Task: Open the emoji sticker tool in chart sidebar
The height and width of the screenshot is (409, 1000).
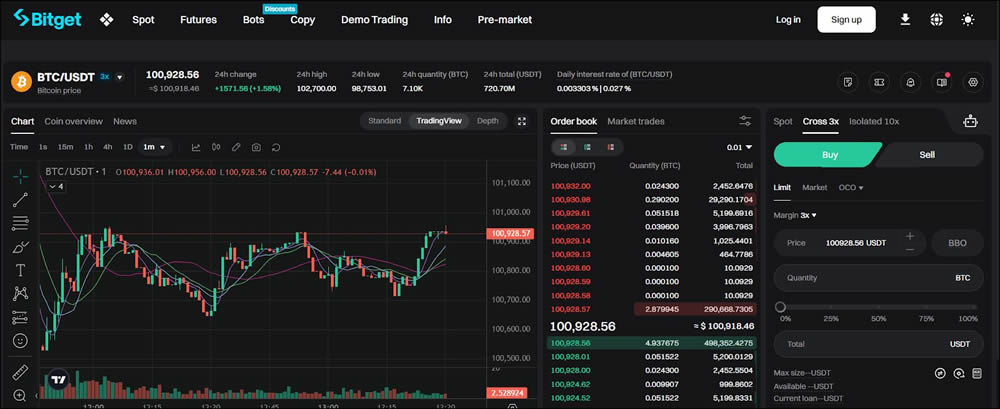Action: point(20,341)
